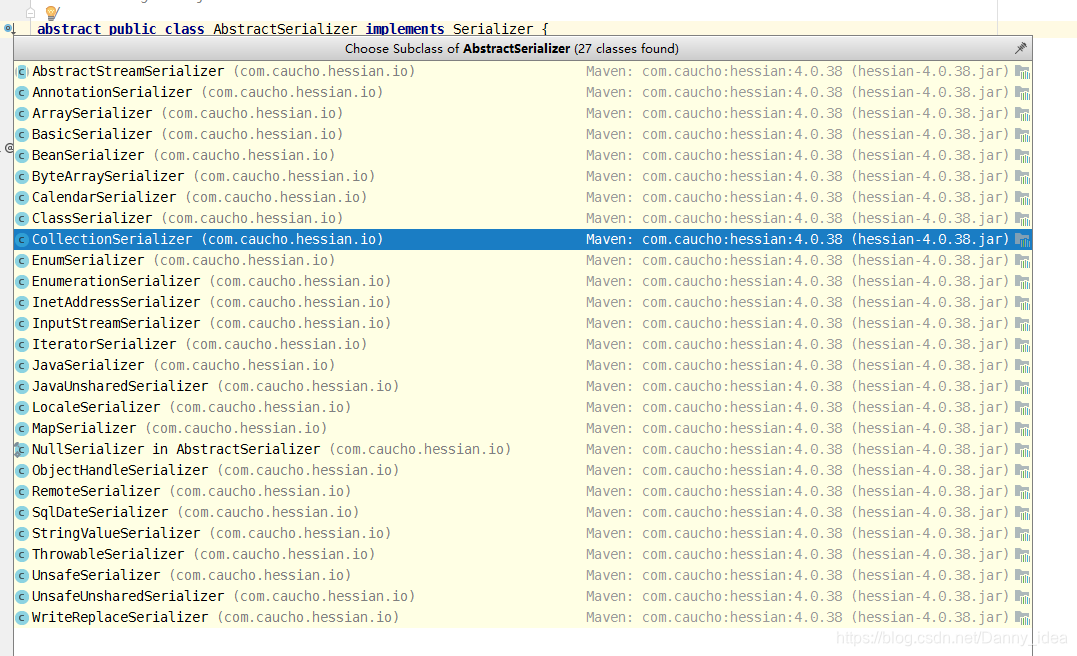Go to StringValueSerializer class
1077x656 pixels.
[523, 533]
